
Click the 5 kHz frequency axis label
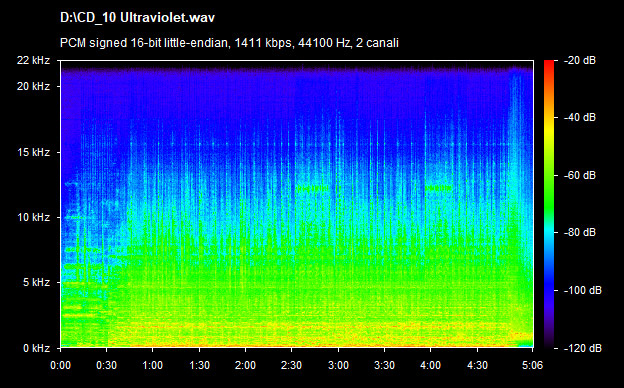coord(36,283)
